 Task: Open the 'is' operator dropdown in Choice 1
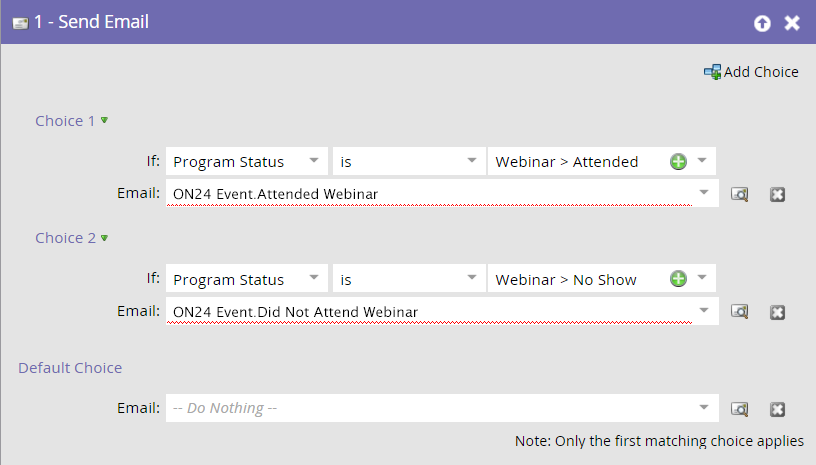pos(472,161)
